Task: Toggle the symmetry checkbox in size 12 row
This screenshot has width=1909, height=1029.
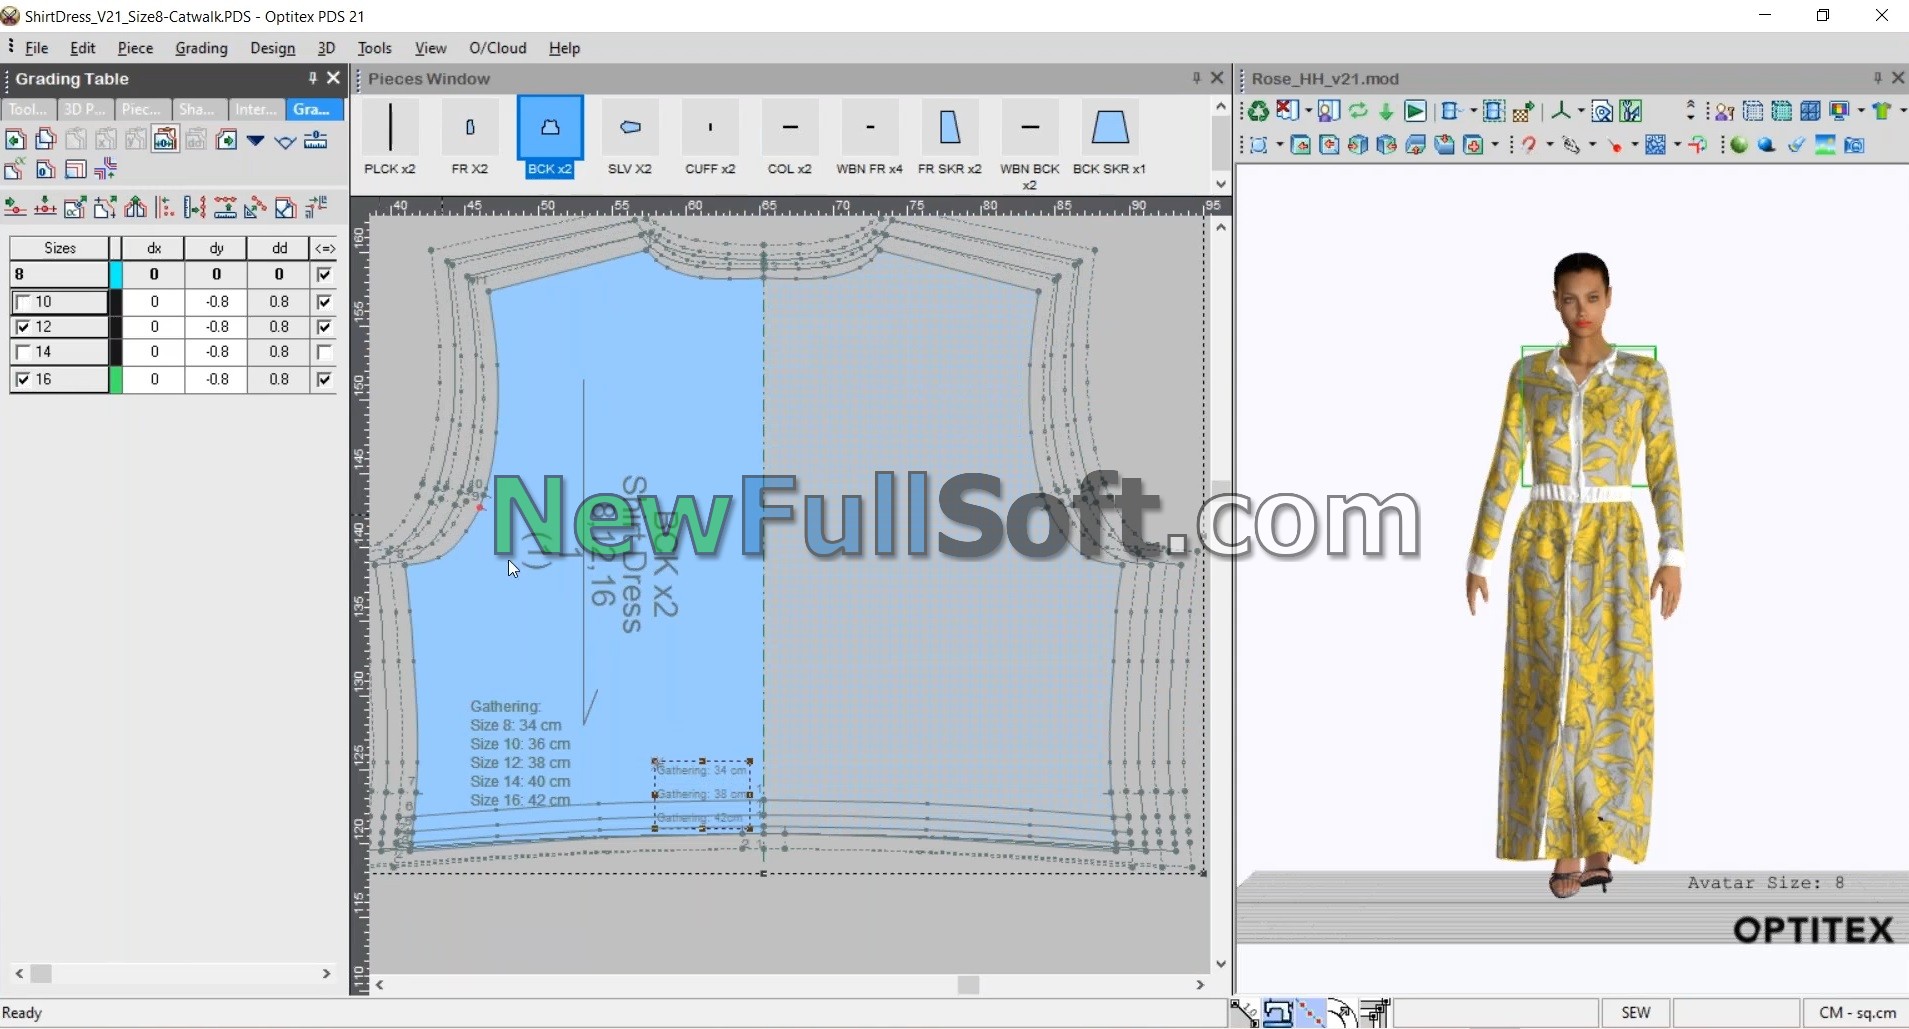Action: [x=324, y=327]
